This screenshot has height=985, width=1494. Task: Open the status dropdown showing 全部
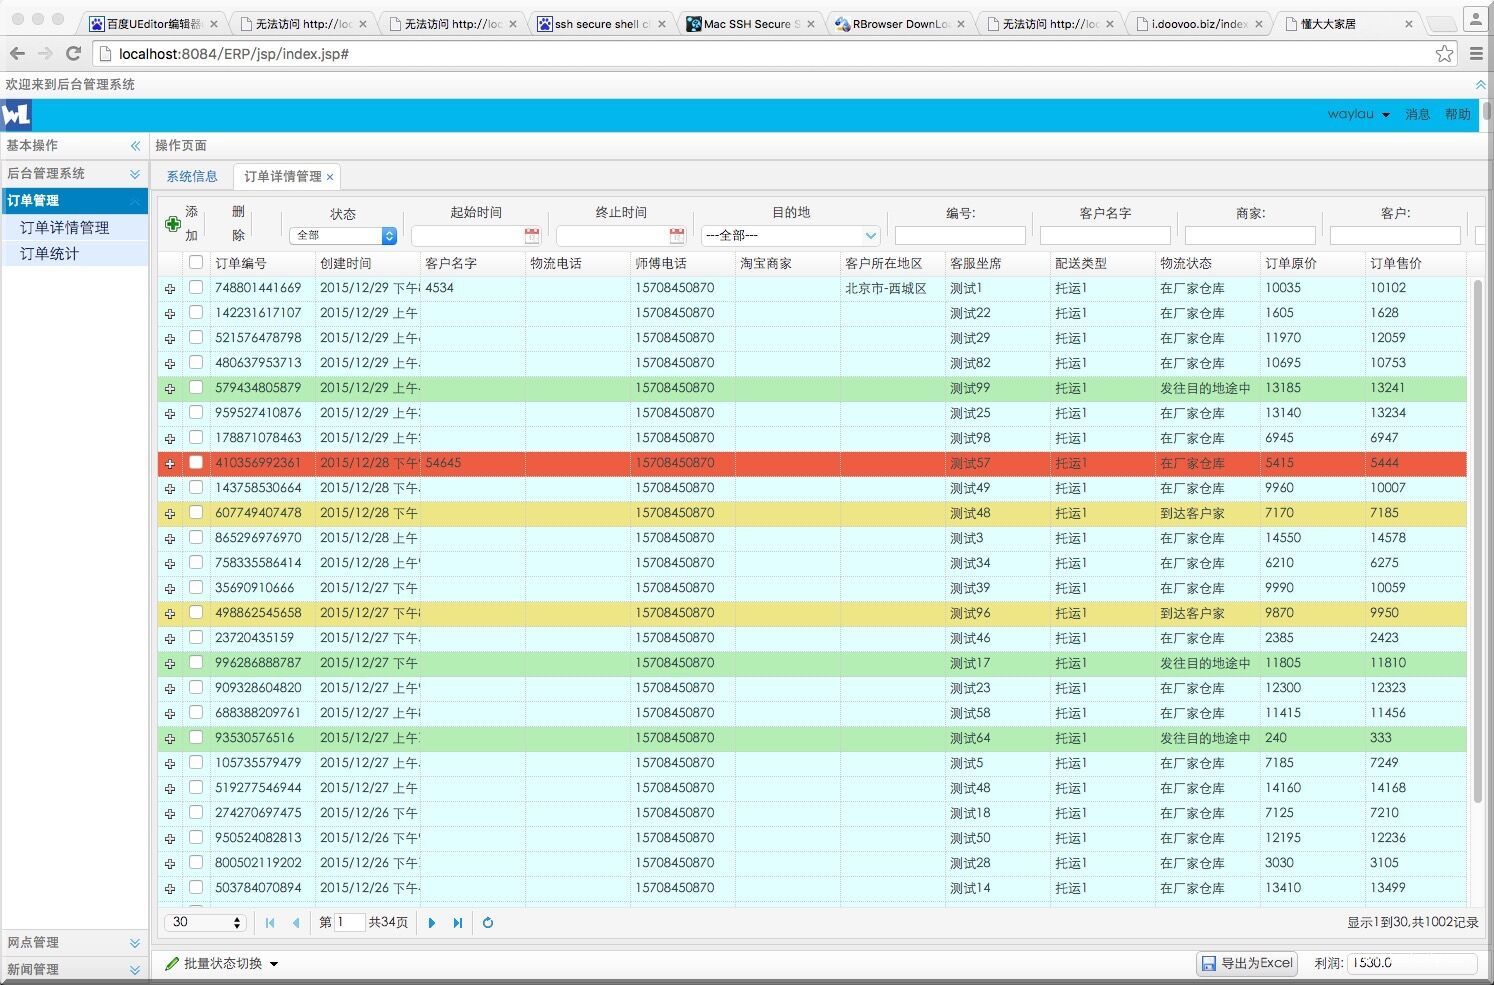pos(344,236)
